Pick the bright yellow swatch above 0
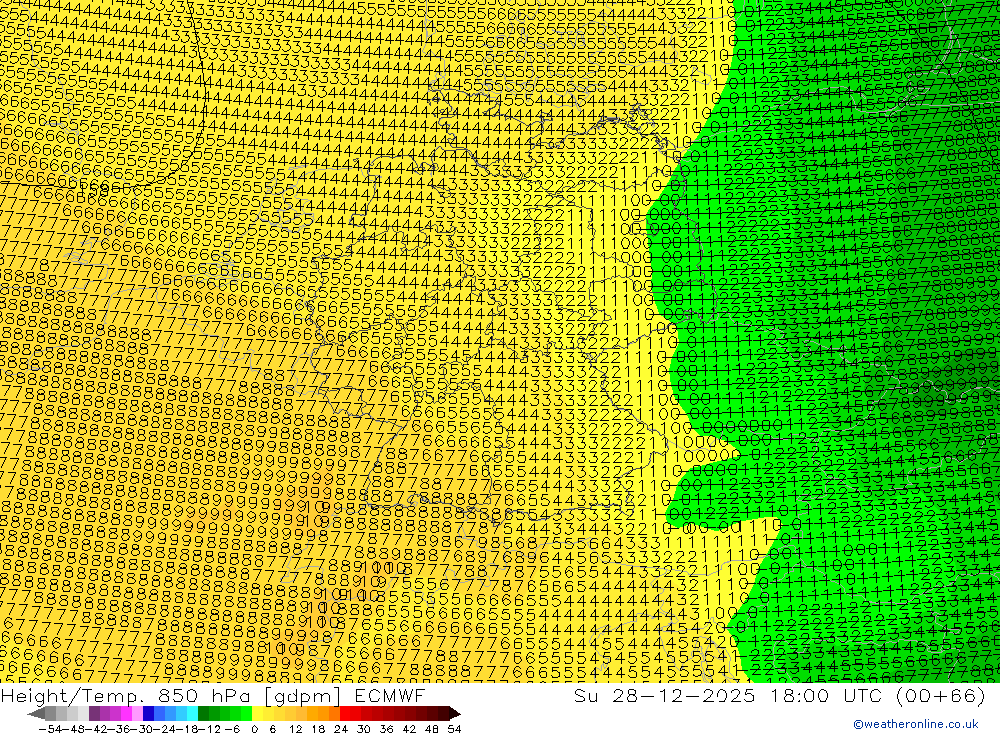This screenshot has height=733, width=1000. click(258, 714)
